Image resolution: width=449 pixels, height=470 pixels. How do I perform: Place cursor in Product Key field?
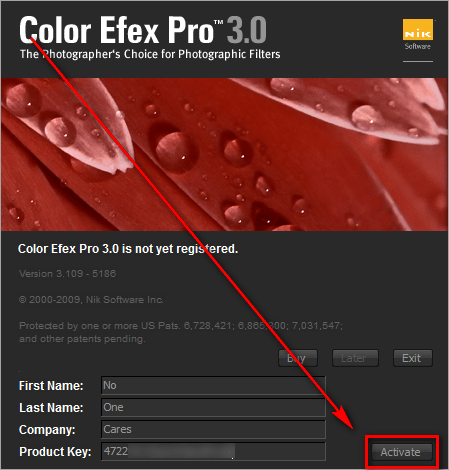coord(213,451)
